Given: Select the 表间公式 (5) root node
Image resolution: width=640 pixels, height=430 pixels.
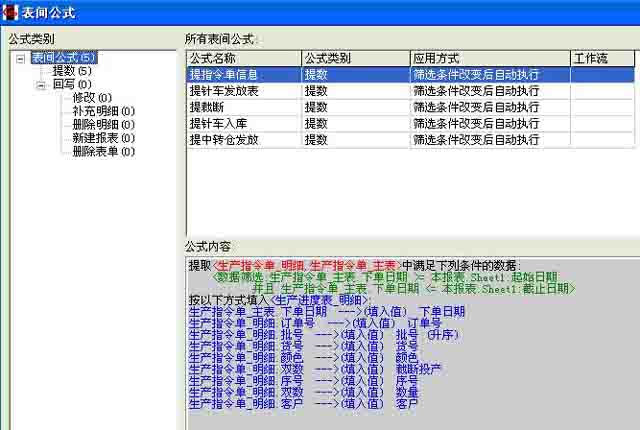Looking at the screenshot, I should point(64,58).
